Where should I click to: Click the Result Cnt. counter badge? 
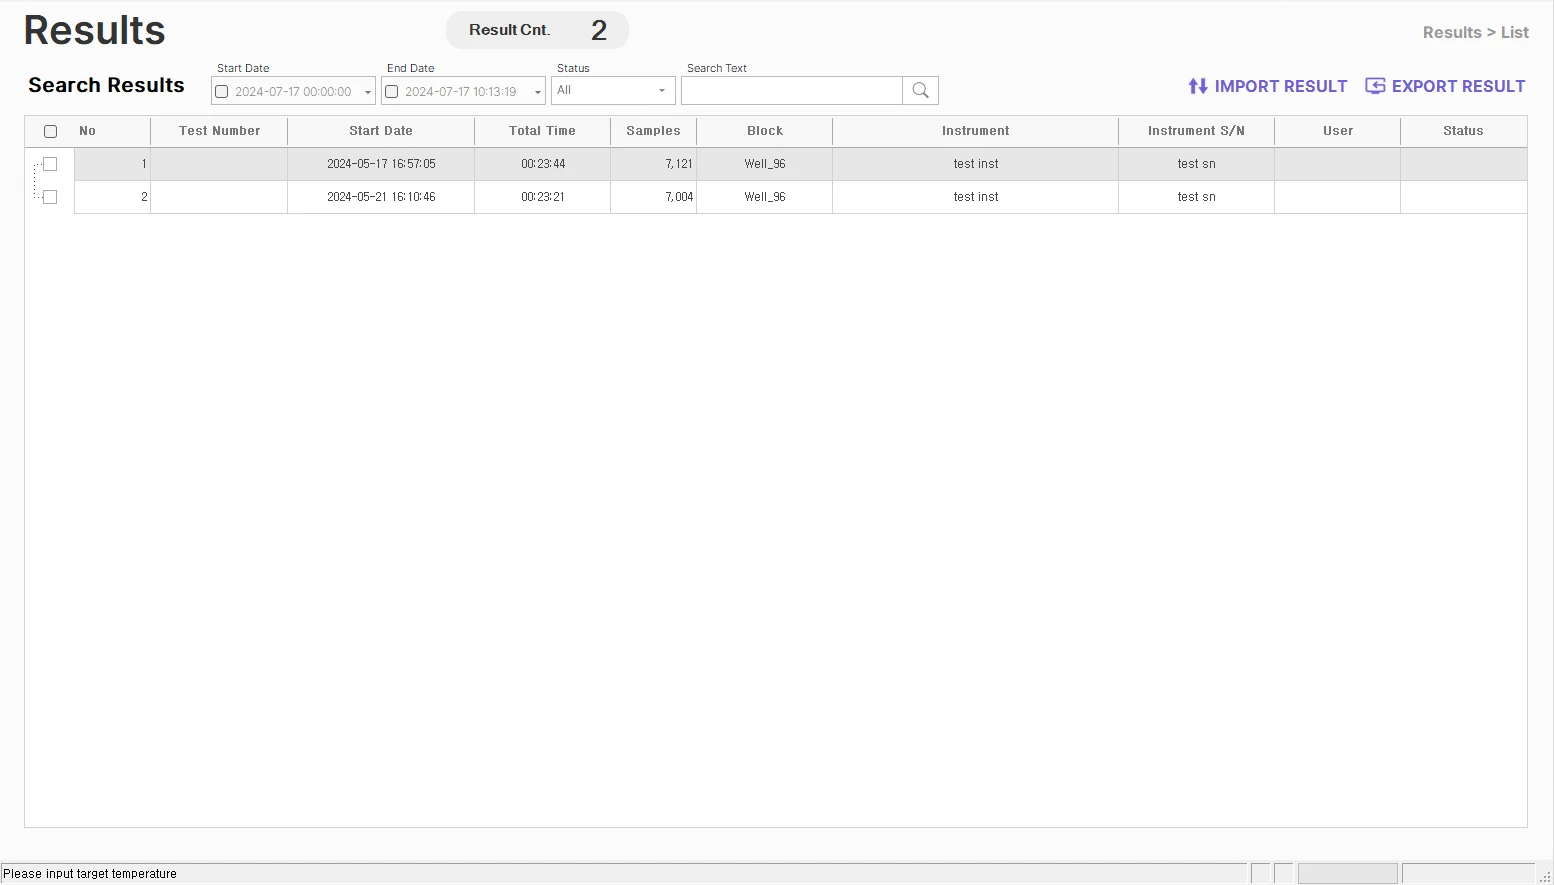537,30
